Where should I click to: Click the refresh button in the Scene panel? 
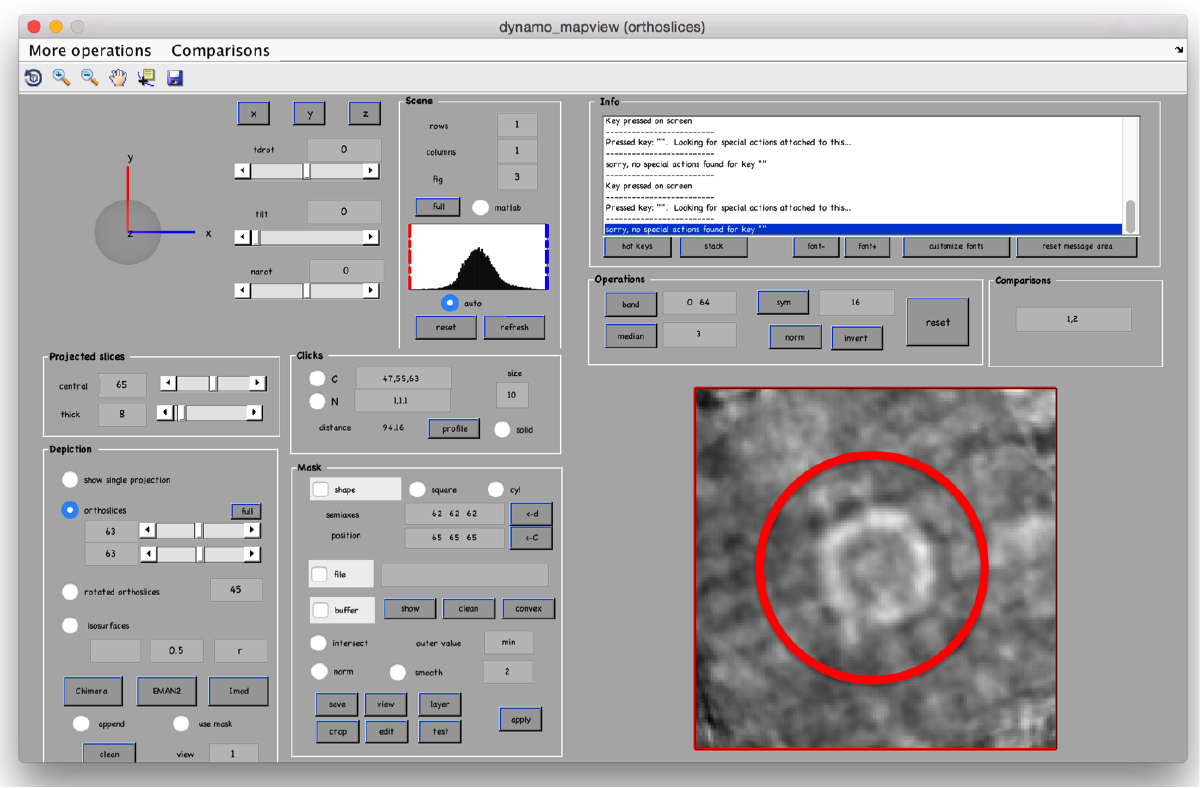[x=514, y=327]
